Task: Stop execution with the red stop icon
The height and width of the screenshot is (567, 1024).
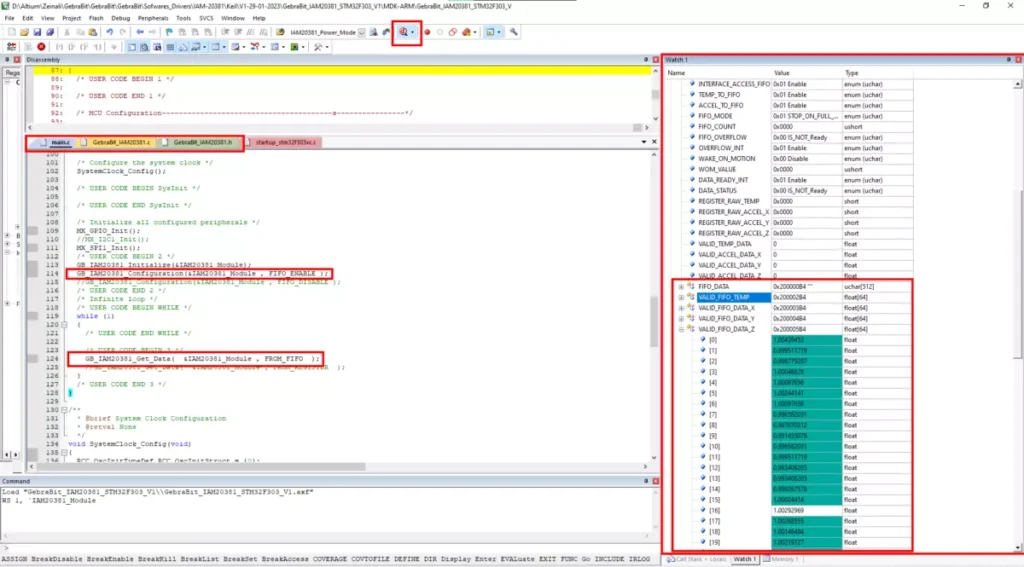Action: point(41,47)
